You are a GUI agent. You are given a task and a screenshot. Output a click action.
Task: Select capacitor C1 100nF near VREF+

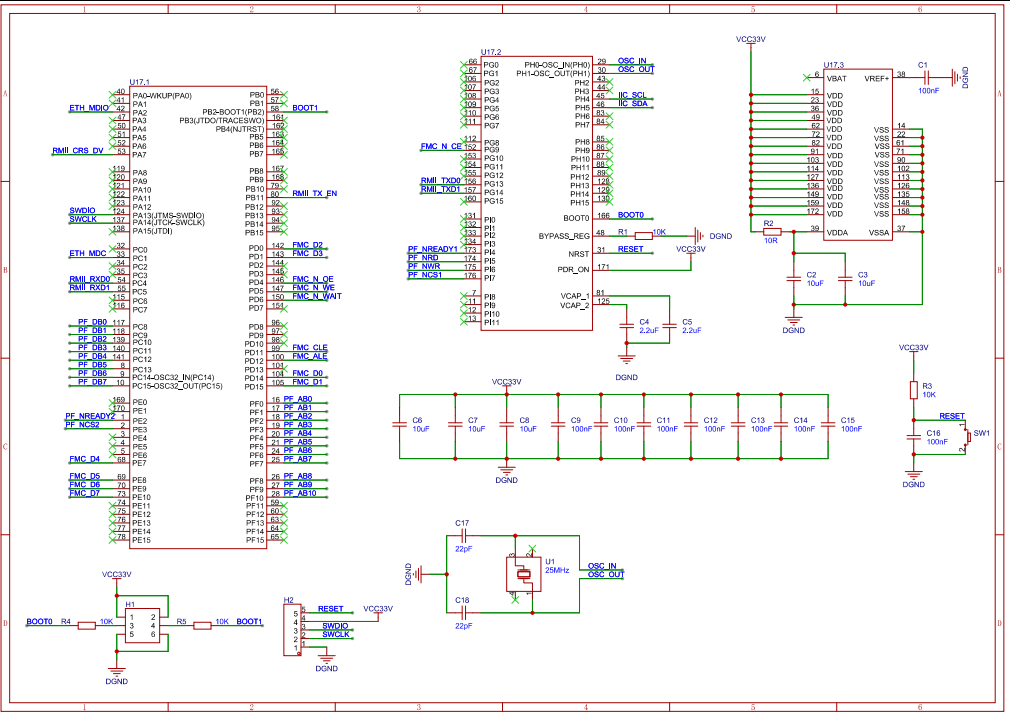tap(928, 75)
